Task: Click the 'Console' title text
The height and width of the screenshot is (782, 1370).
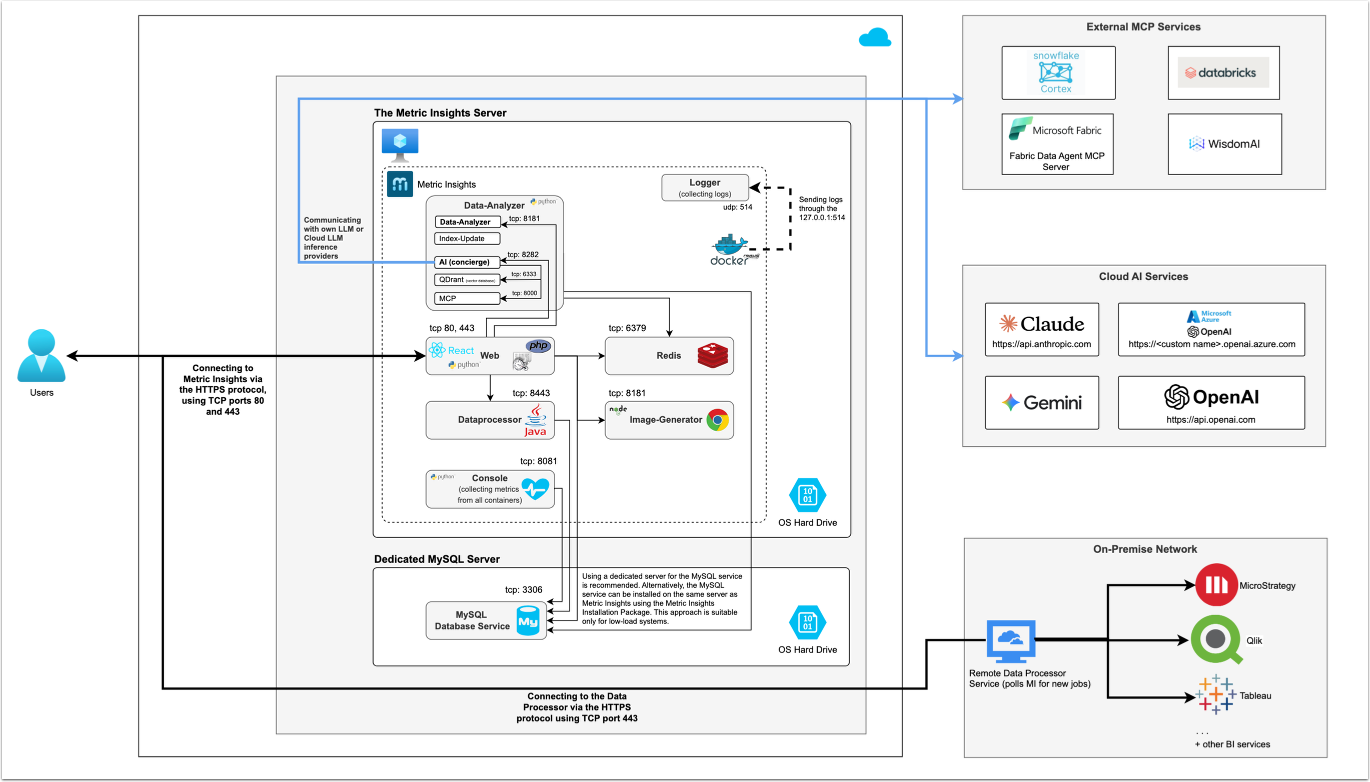Action: 490,478
